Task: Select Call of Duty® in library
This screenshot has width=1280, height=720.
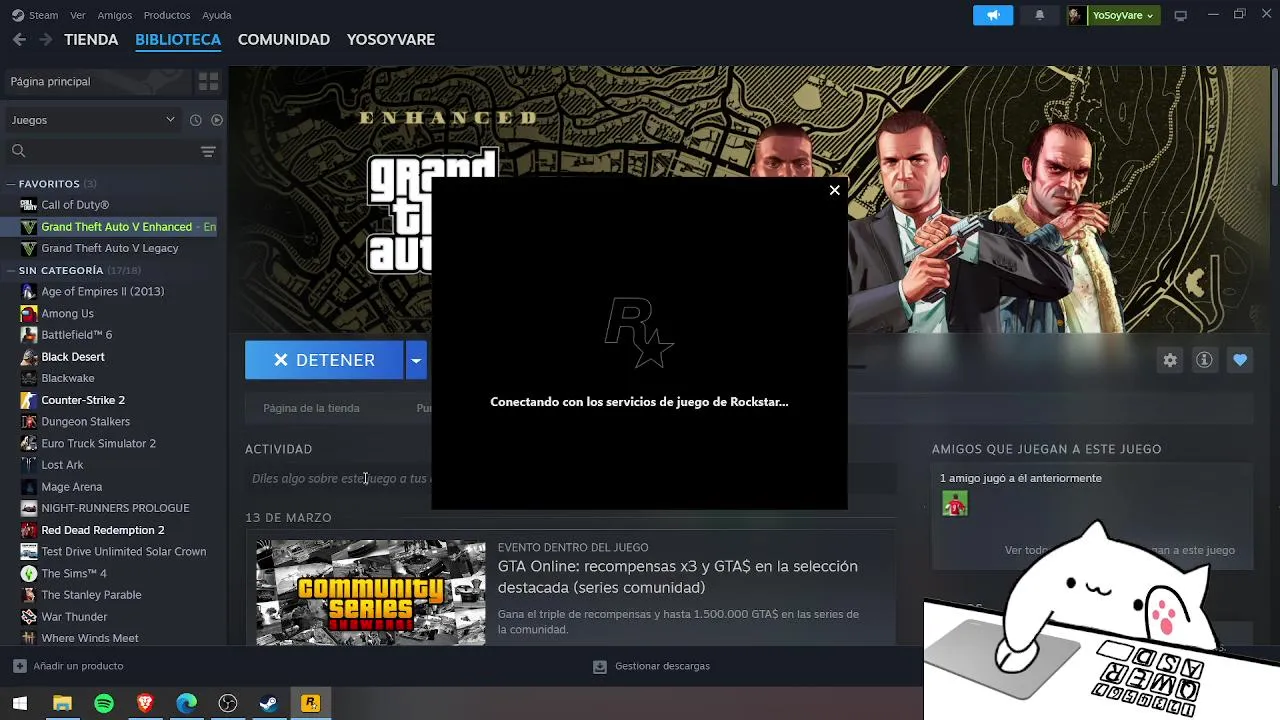Action: point(75,205)
